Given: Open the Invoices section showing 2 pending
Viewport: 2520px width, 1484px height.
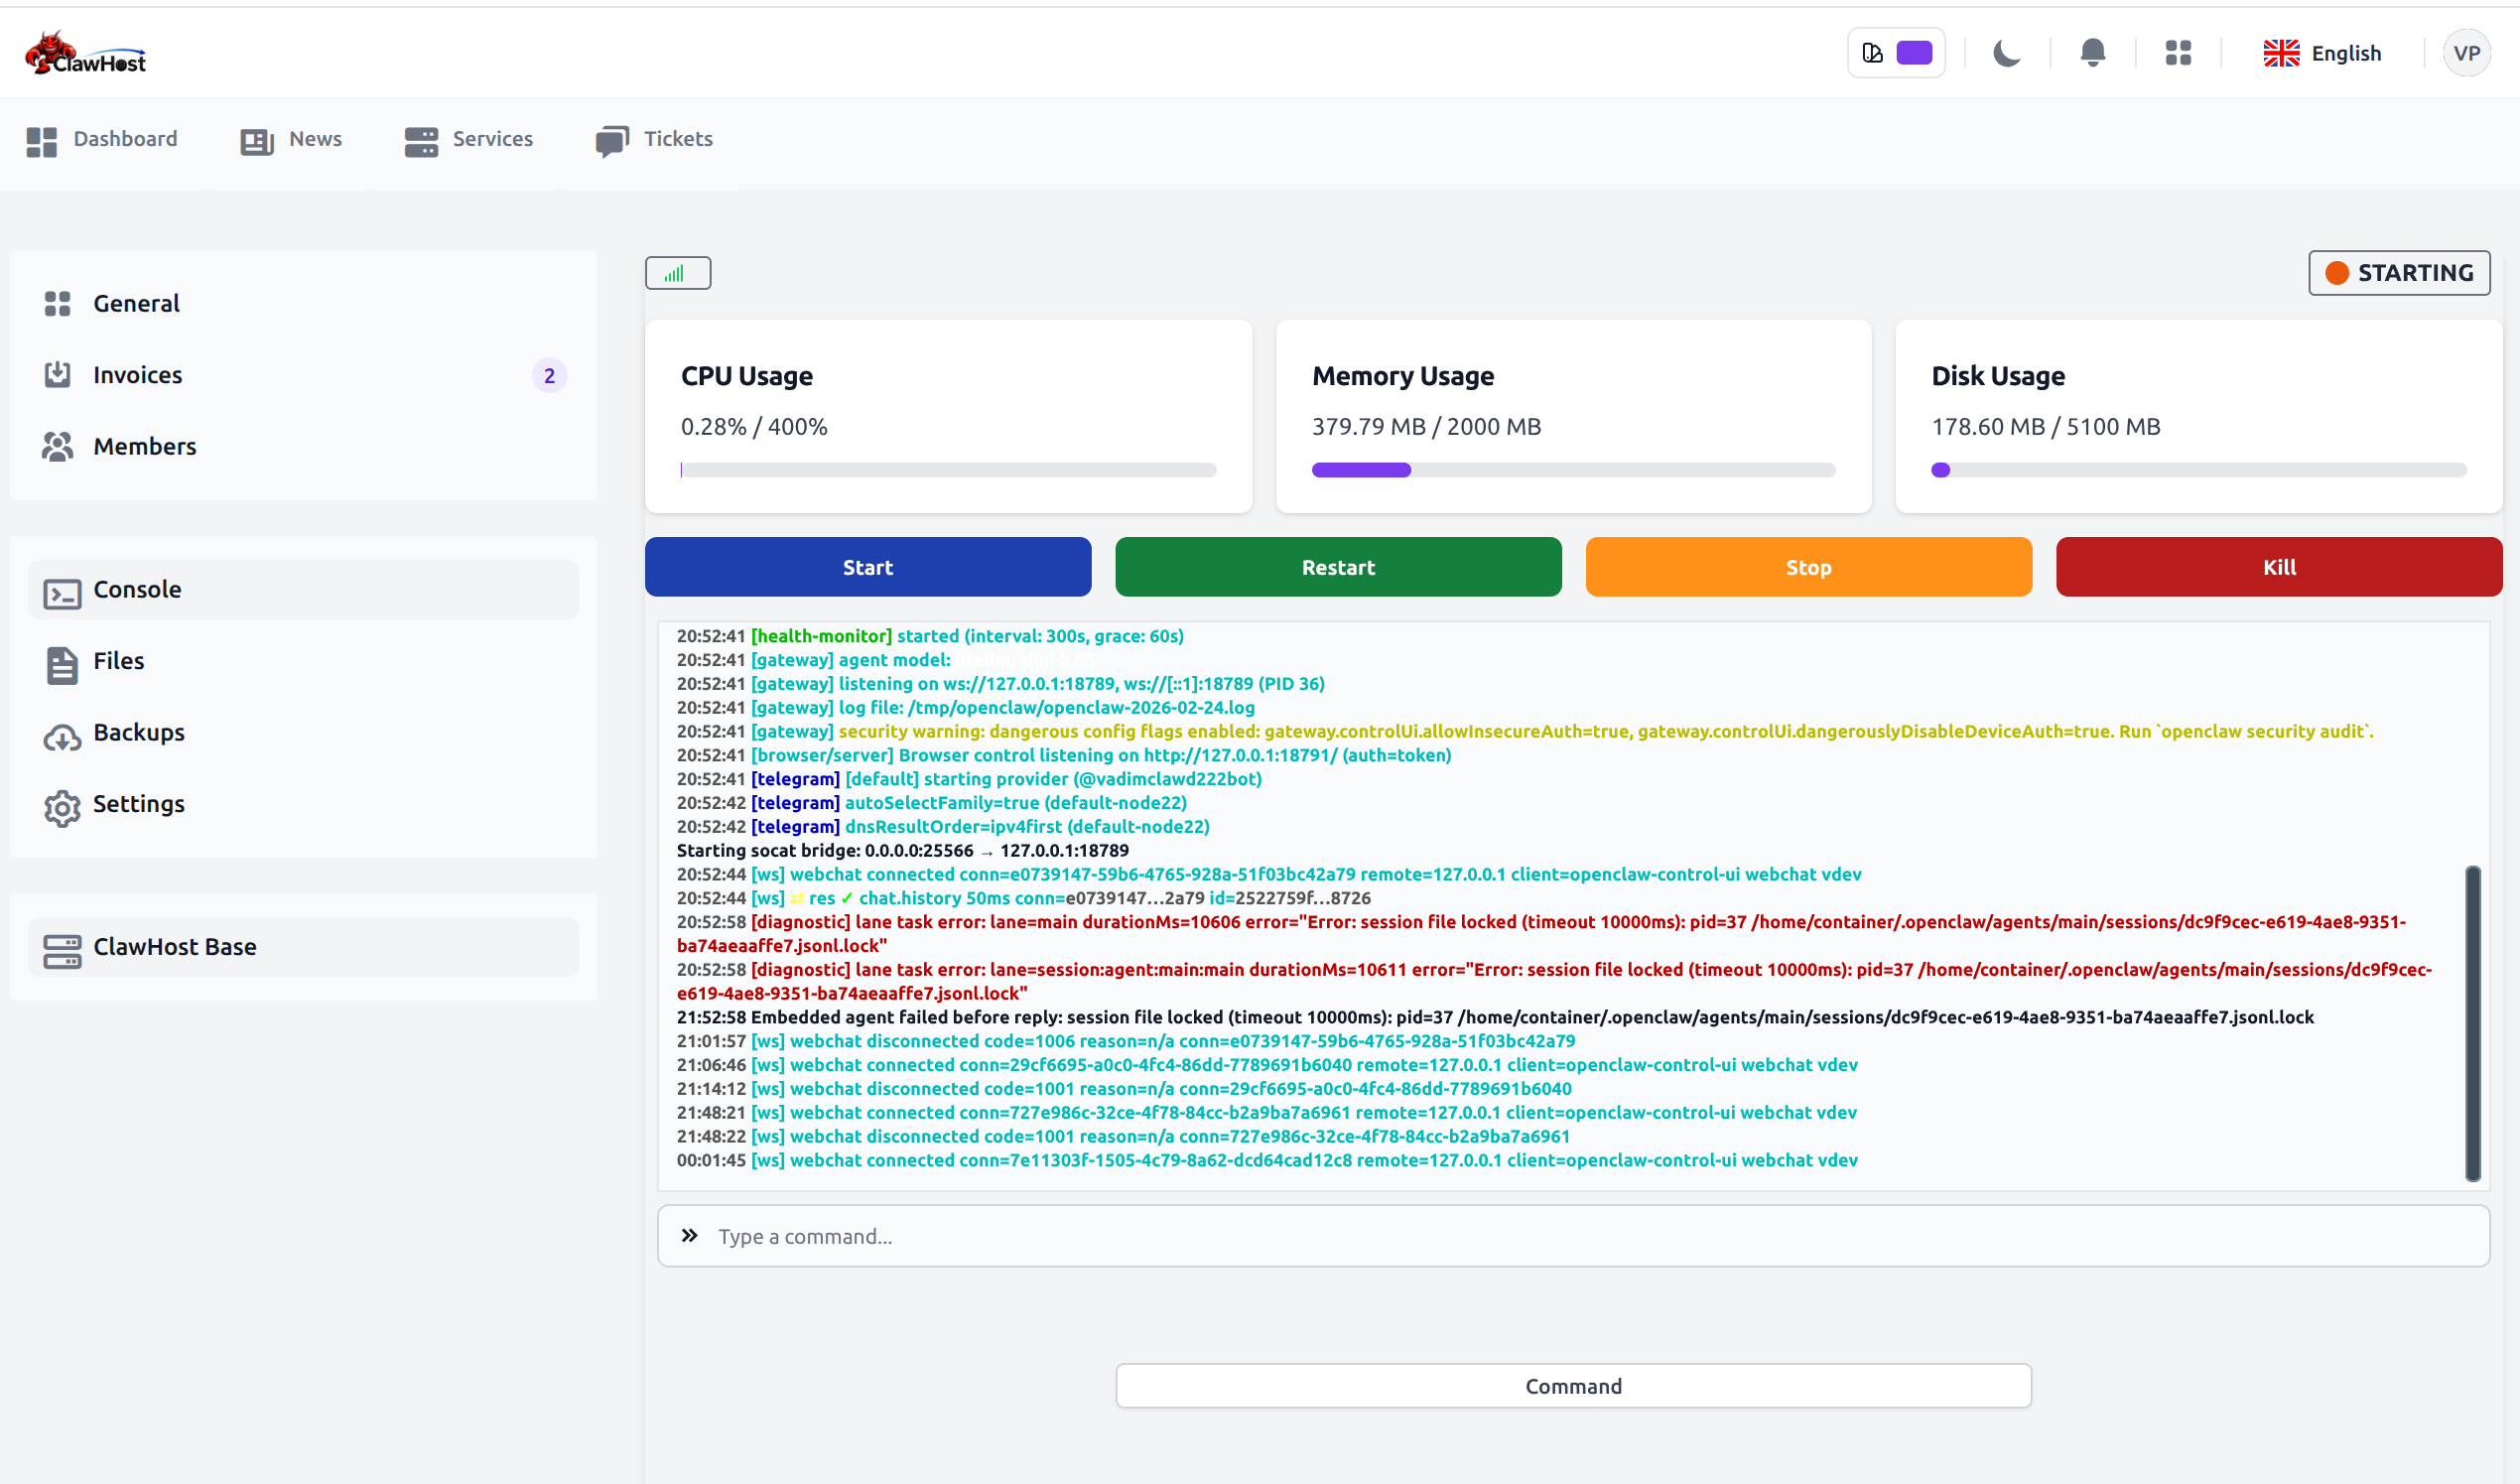Looking at the screenshot, I should pos(137,374).
